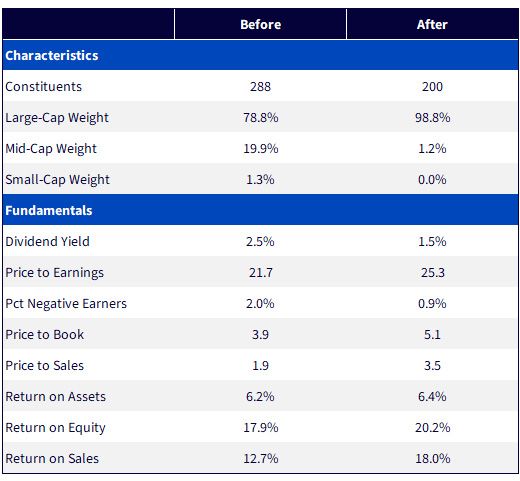Click the Mid-Cap Weight Before value 19.9%
Viewport: 520px width, 481px height.
[x=260, y=148]
